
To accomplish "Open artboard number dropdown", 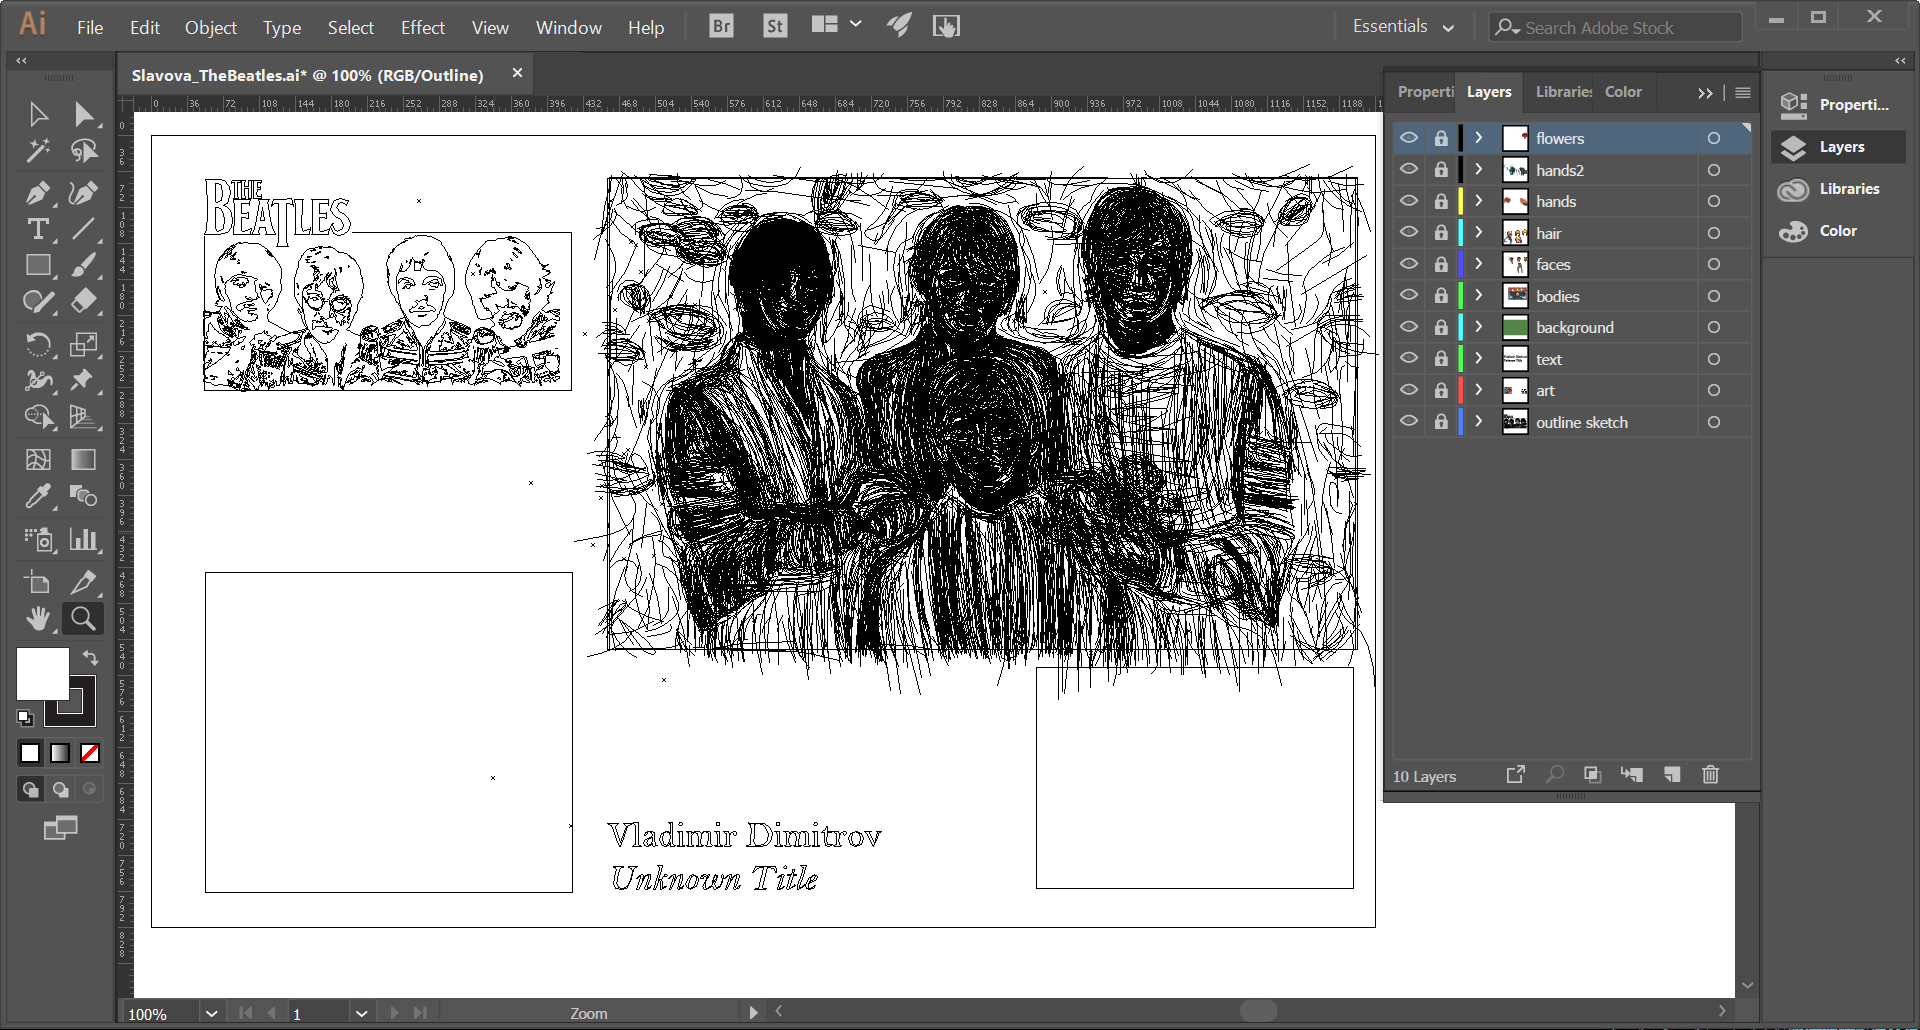I will click(361, 1013).
